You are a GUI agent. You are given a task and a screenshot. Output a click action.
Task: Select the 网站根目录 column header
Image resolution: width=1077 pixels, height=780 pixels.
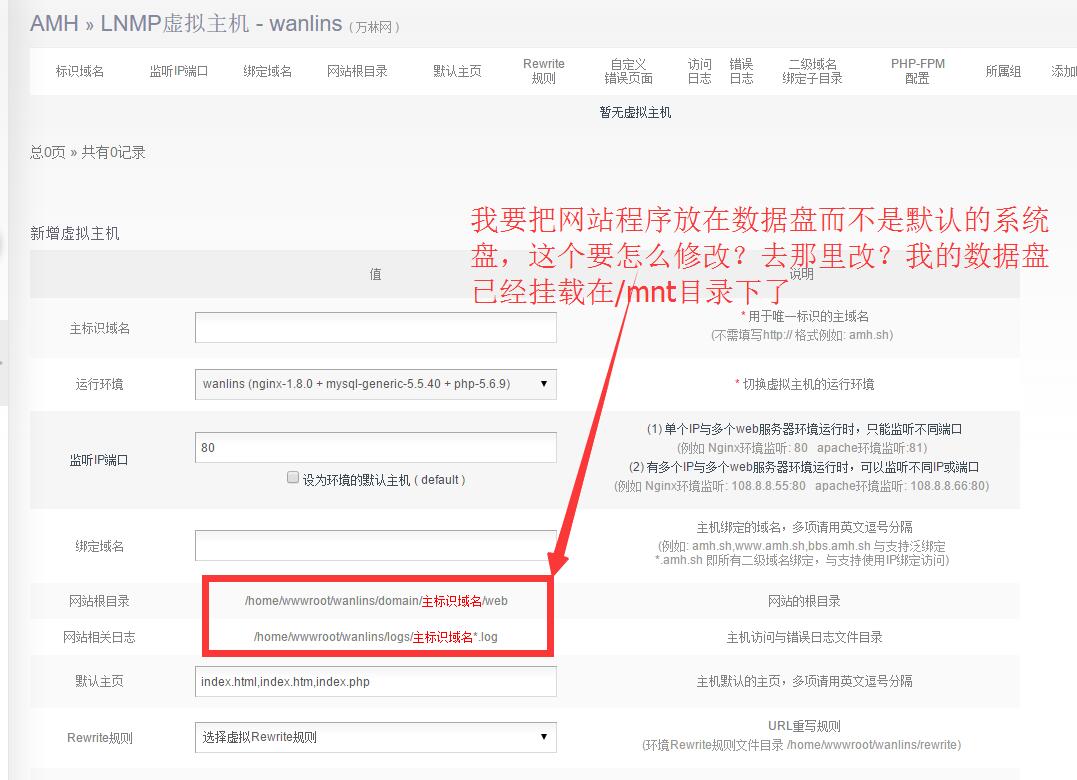coord(357,71)
